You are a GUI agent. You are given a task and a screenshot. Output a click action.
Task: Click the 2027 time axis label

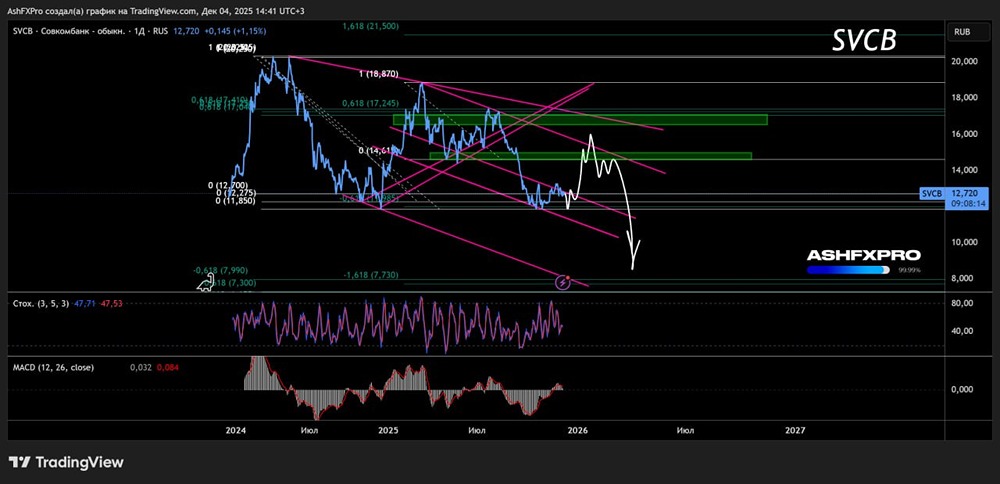[x=795, y=430]
